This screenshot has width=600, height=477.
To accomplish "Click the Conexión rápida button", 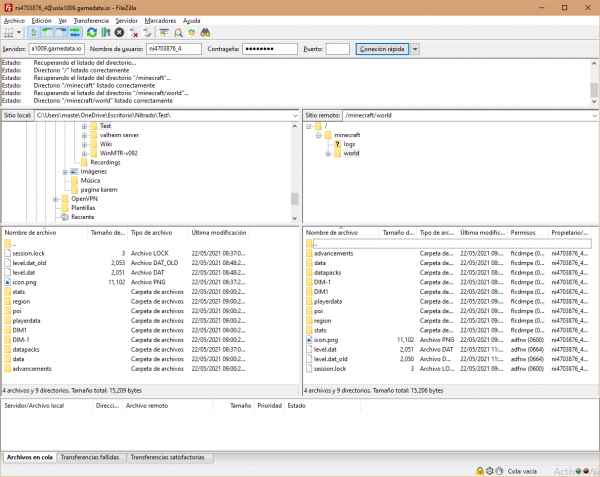I will pyautogui.click(x=382, y=49).
